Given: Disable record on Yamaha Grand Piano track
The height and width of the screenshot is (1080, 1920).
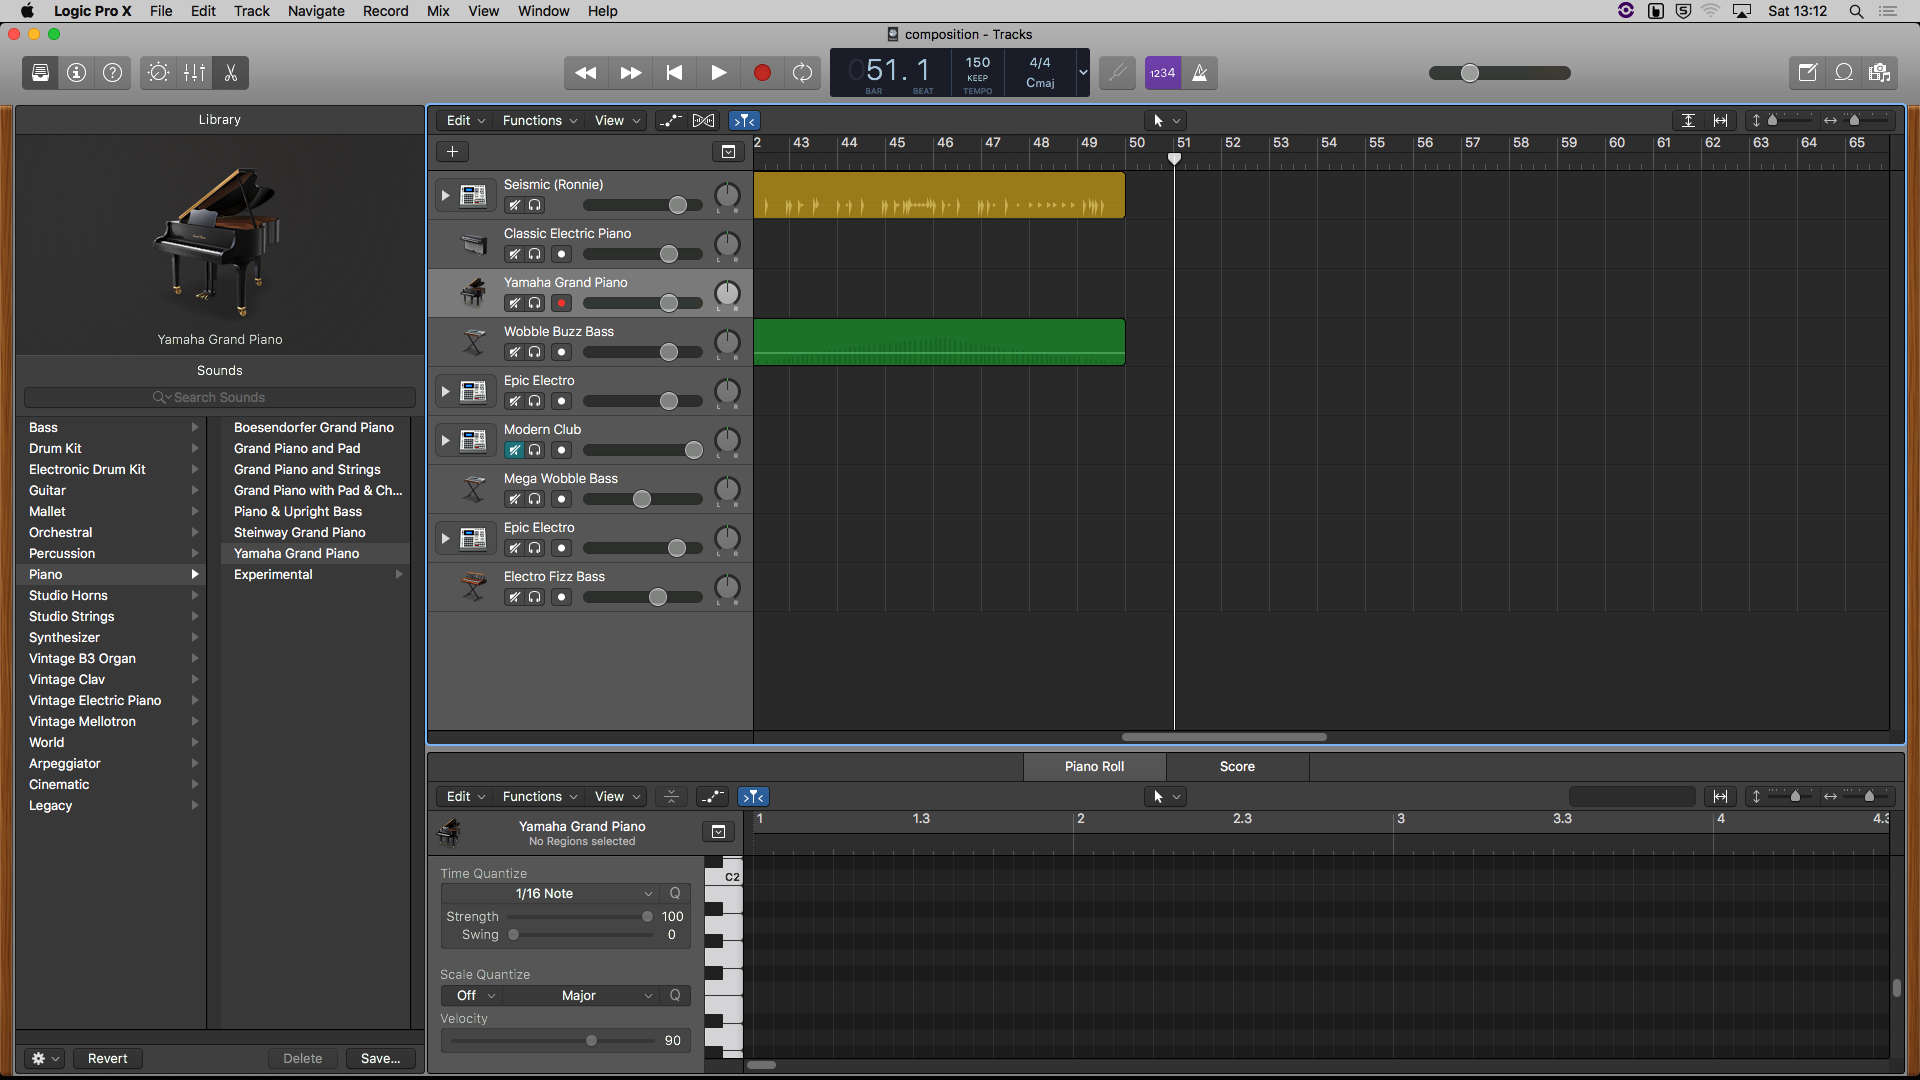Looking at the screenshot, I should (562, 303).
